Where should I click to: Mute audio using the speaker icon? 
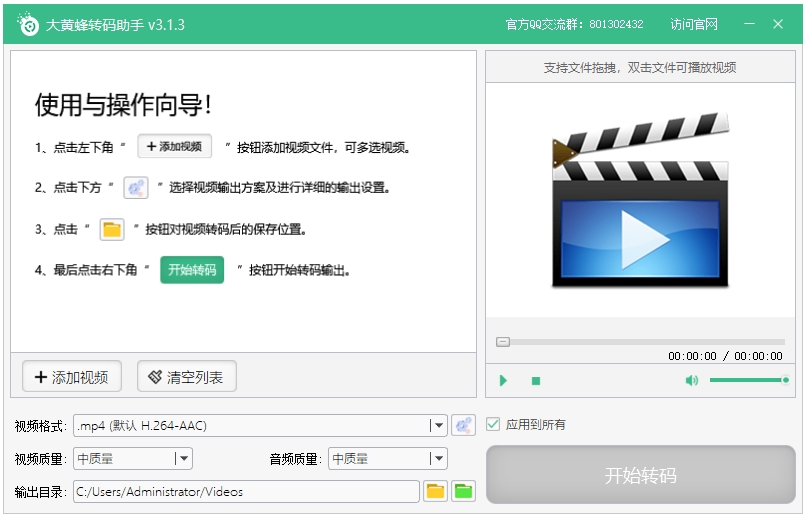[x=691, y=380]
